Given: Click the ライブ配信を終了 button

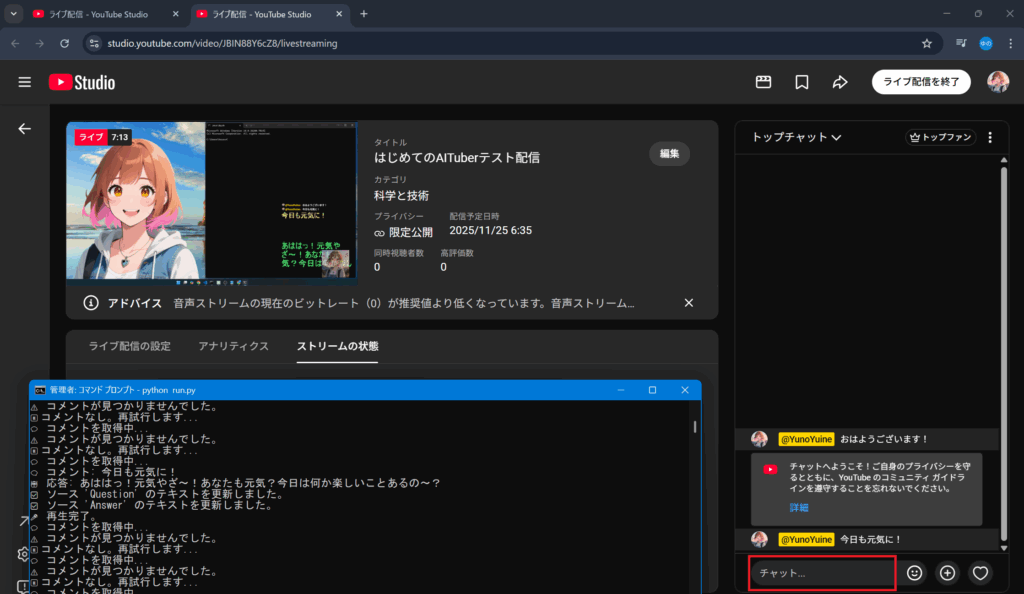Looking at the screenshot, I should [921, 82].
